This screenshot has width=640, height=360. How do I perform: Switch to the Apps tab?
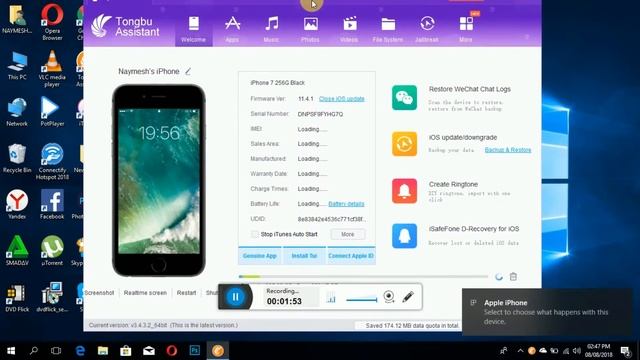click(232, 29)
